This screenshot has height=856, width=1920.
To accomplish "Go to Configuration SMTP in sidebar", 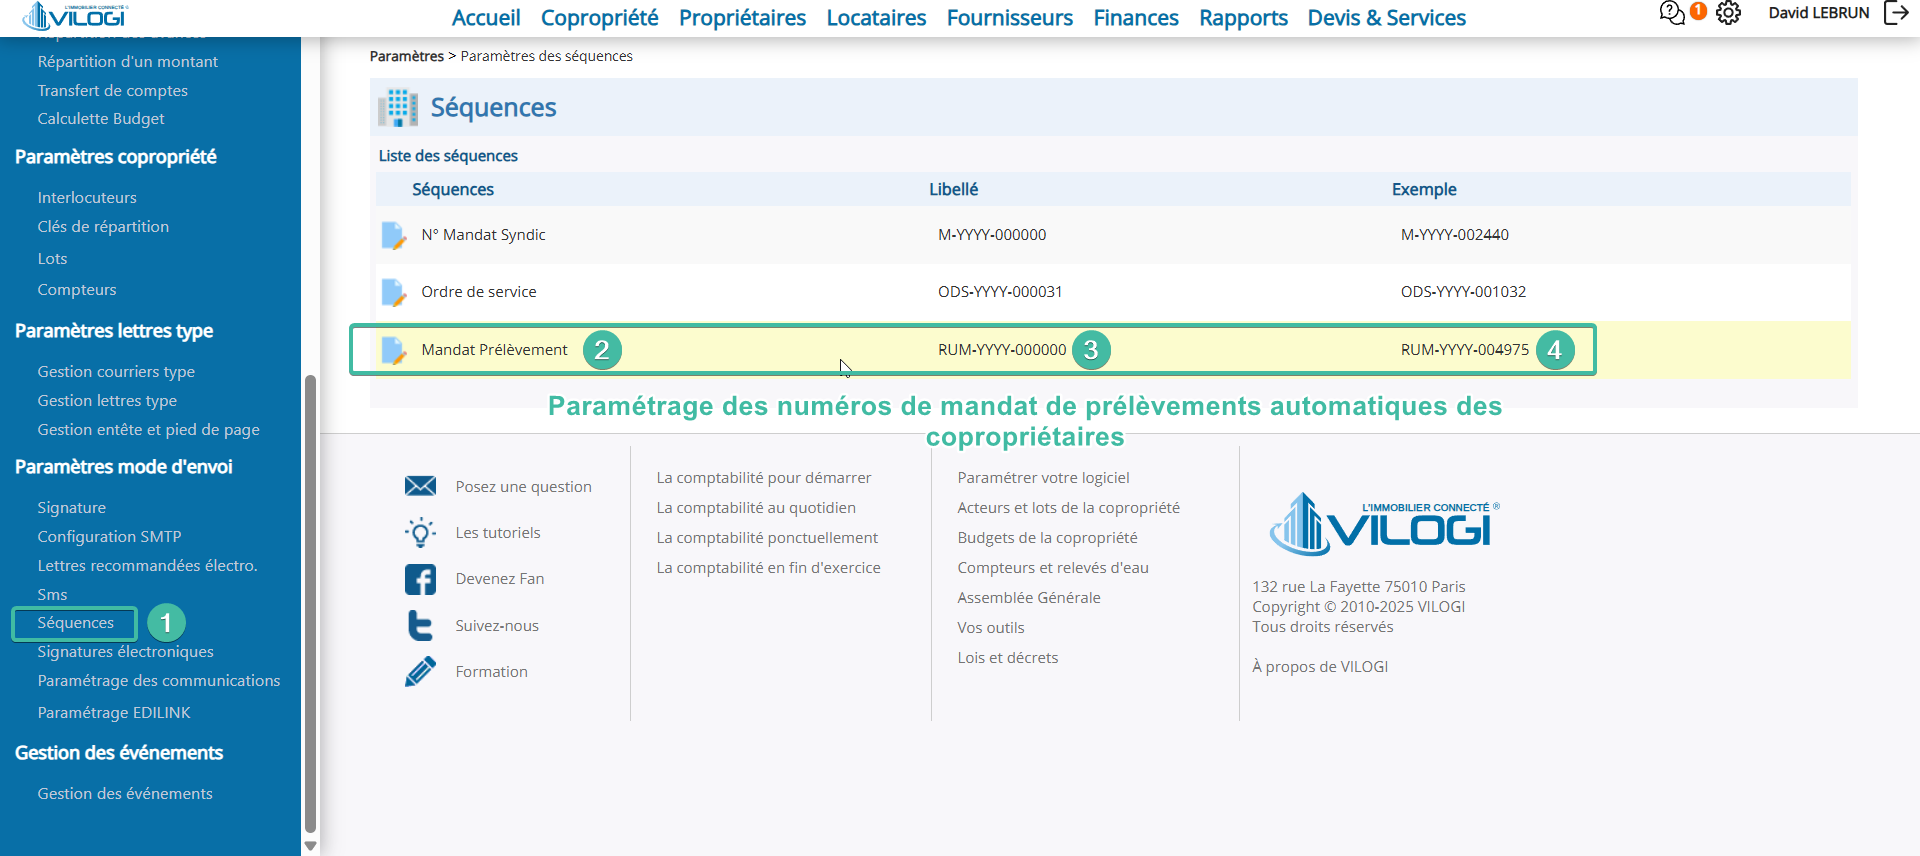I will click(110, 537).
